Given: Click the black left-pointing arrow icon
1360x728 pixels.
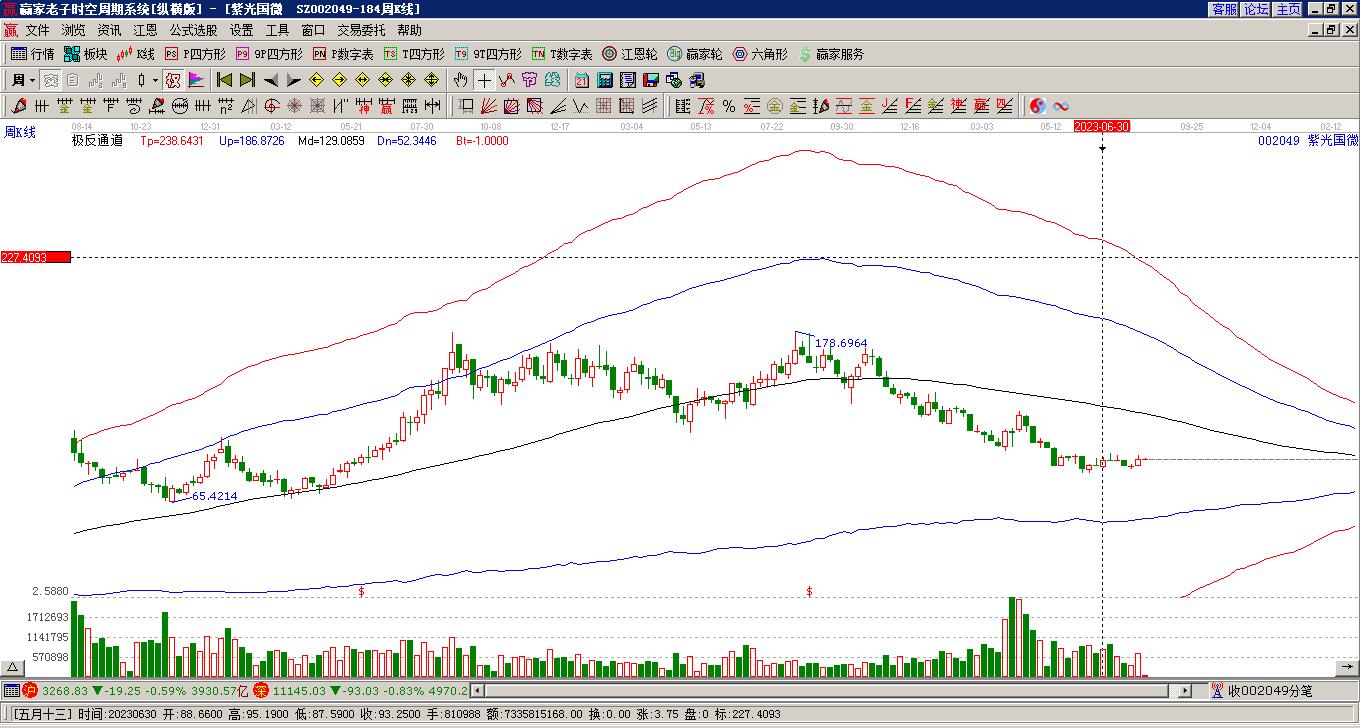Looking at the screenshot, I should click(x=271, y=80).
